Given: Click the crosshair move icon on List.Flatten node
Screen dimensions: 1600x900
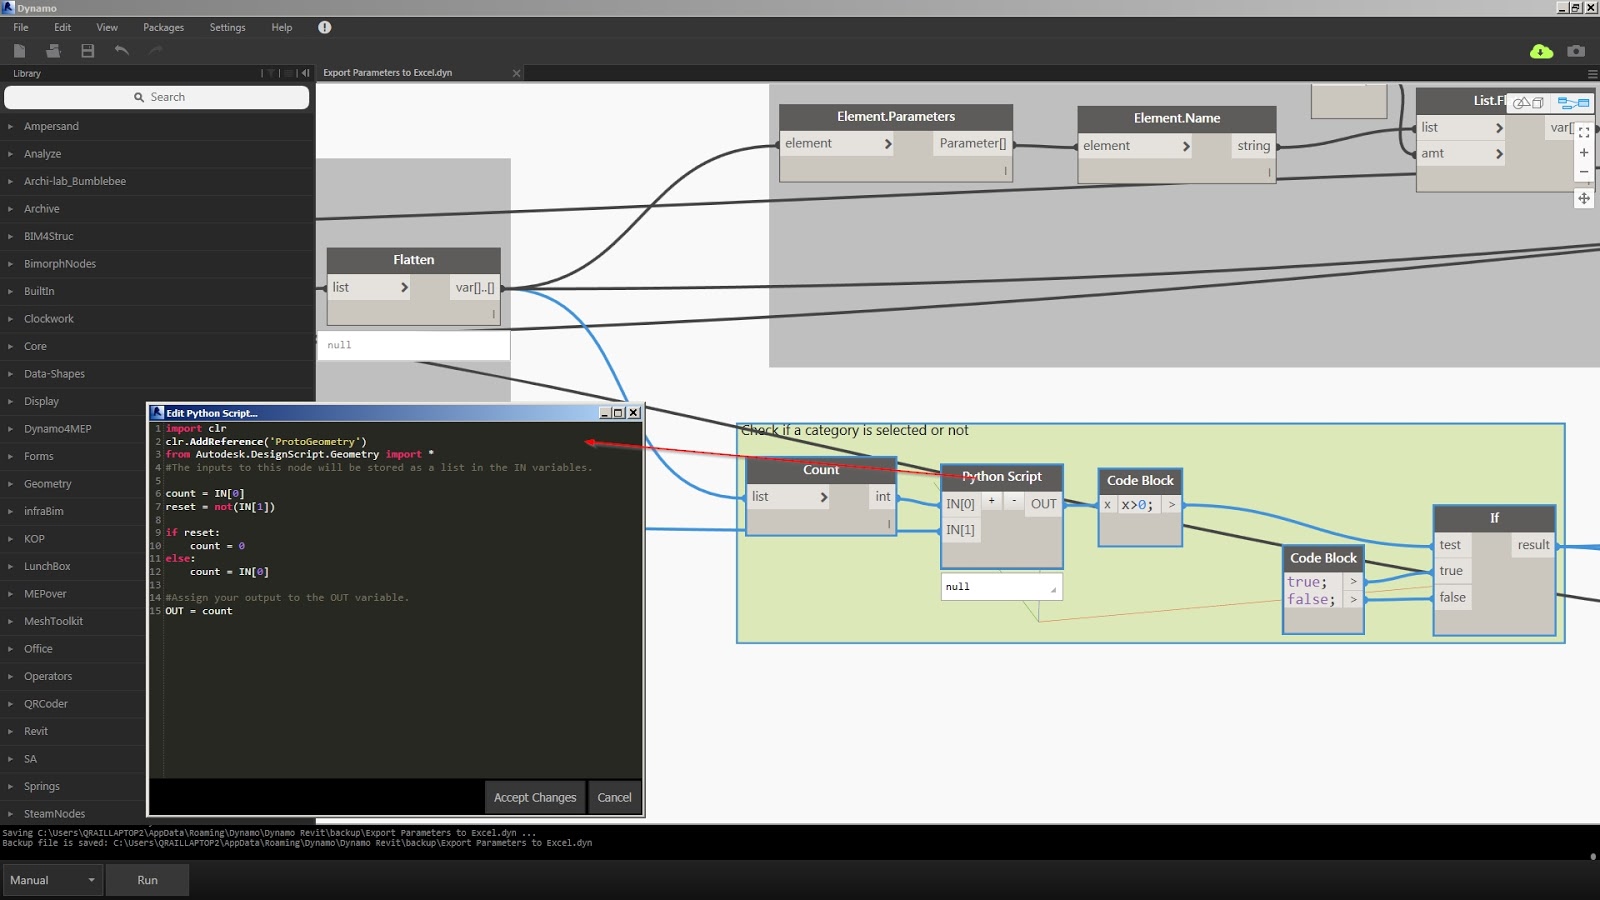Looking at the screenshot, I should 1584,200.
